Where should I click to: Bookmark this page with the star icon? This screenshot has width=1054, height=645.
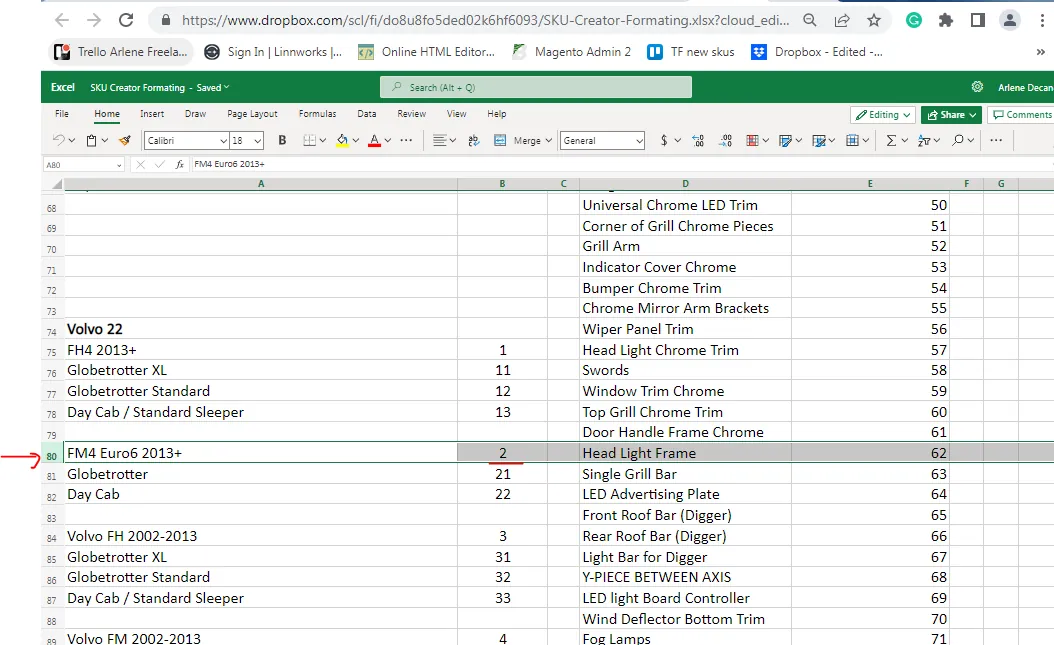tap(873, 20)
